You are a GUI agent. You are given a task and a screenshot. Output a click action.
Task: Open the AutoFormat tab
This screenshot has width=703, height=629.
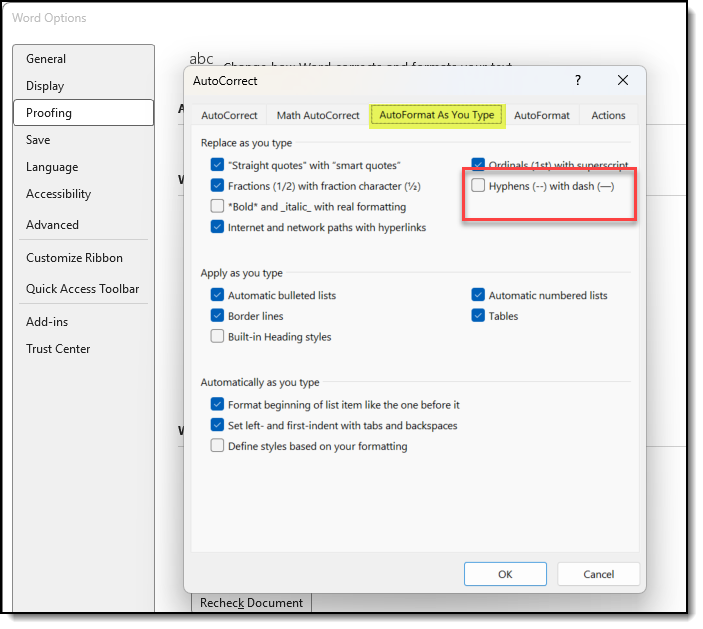(x=541, y=115)
